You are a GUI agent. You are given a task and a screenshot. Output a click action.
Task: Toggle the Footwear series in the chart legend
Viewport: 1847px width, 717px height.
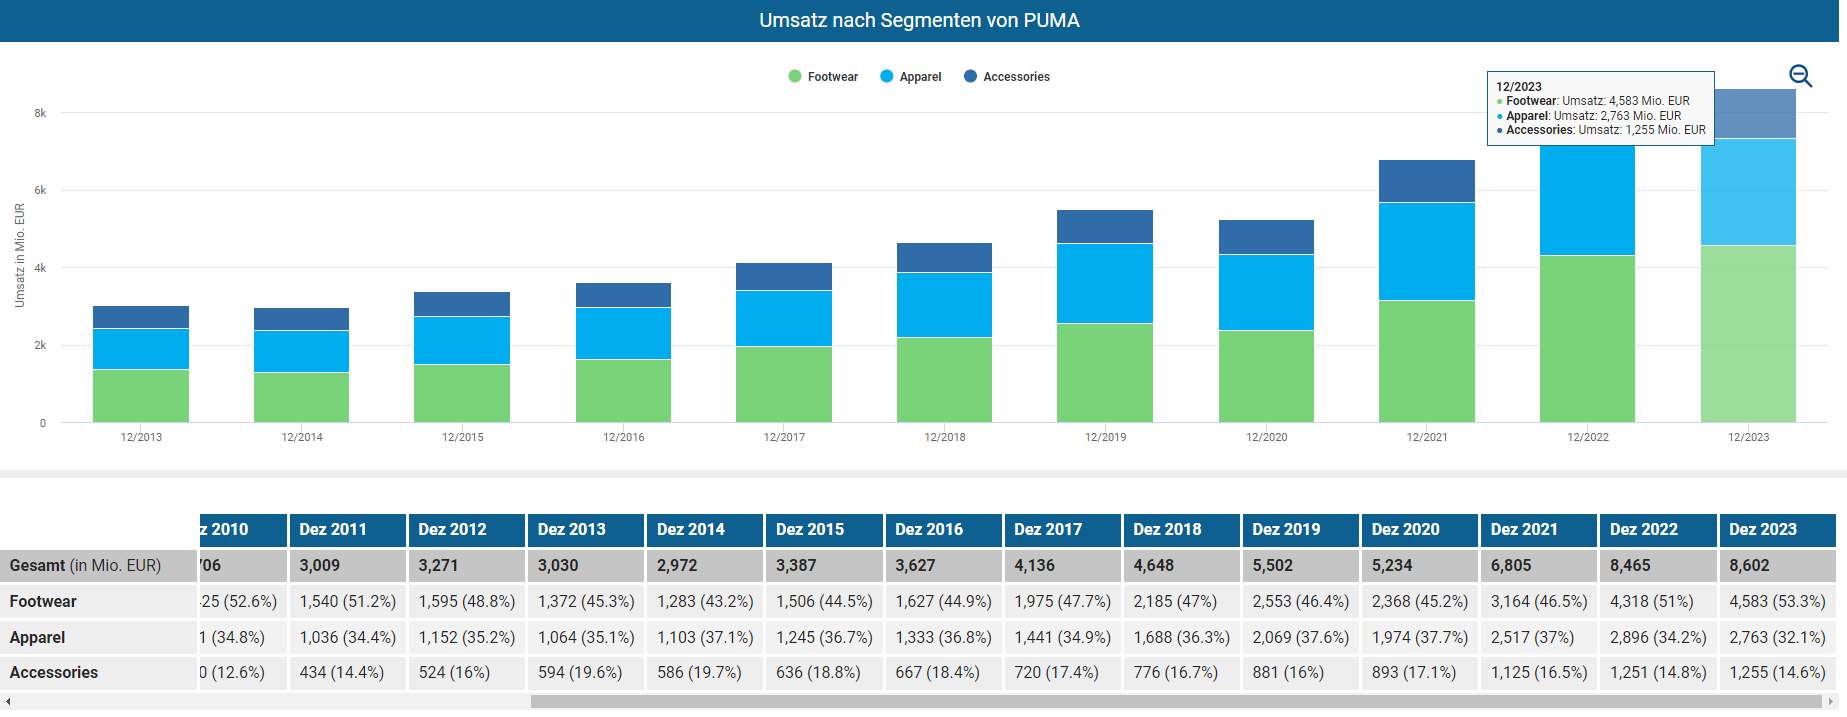click(x=823, y=77)
